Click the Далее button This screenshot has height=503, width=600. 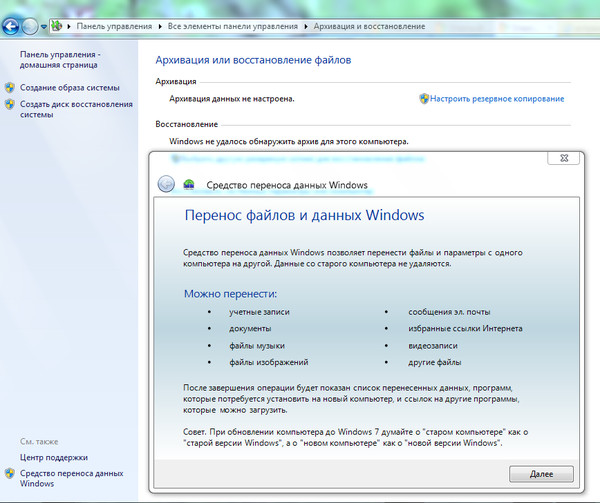coord(541,474)
